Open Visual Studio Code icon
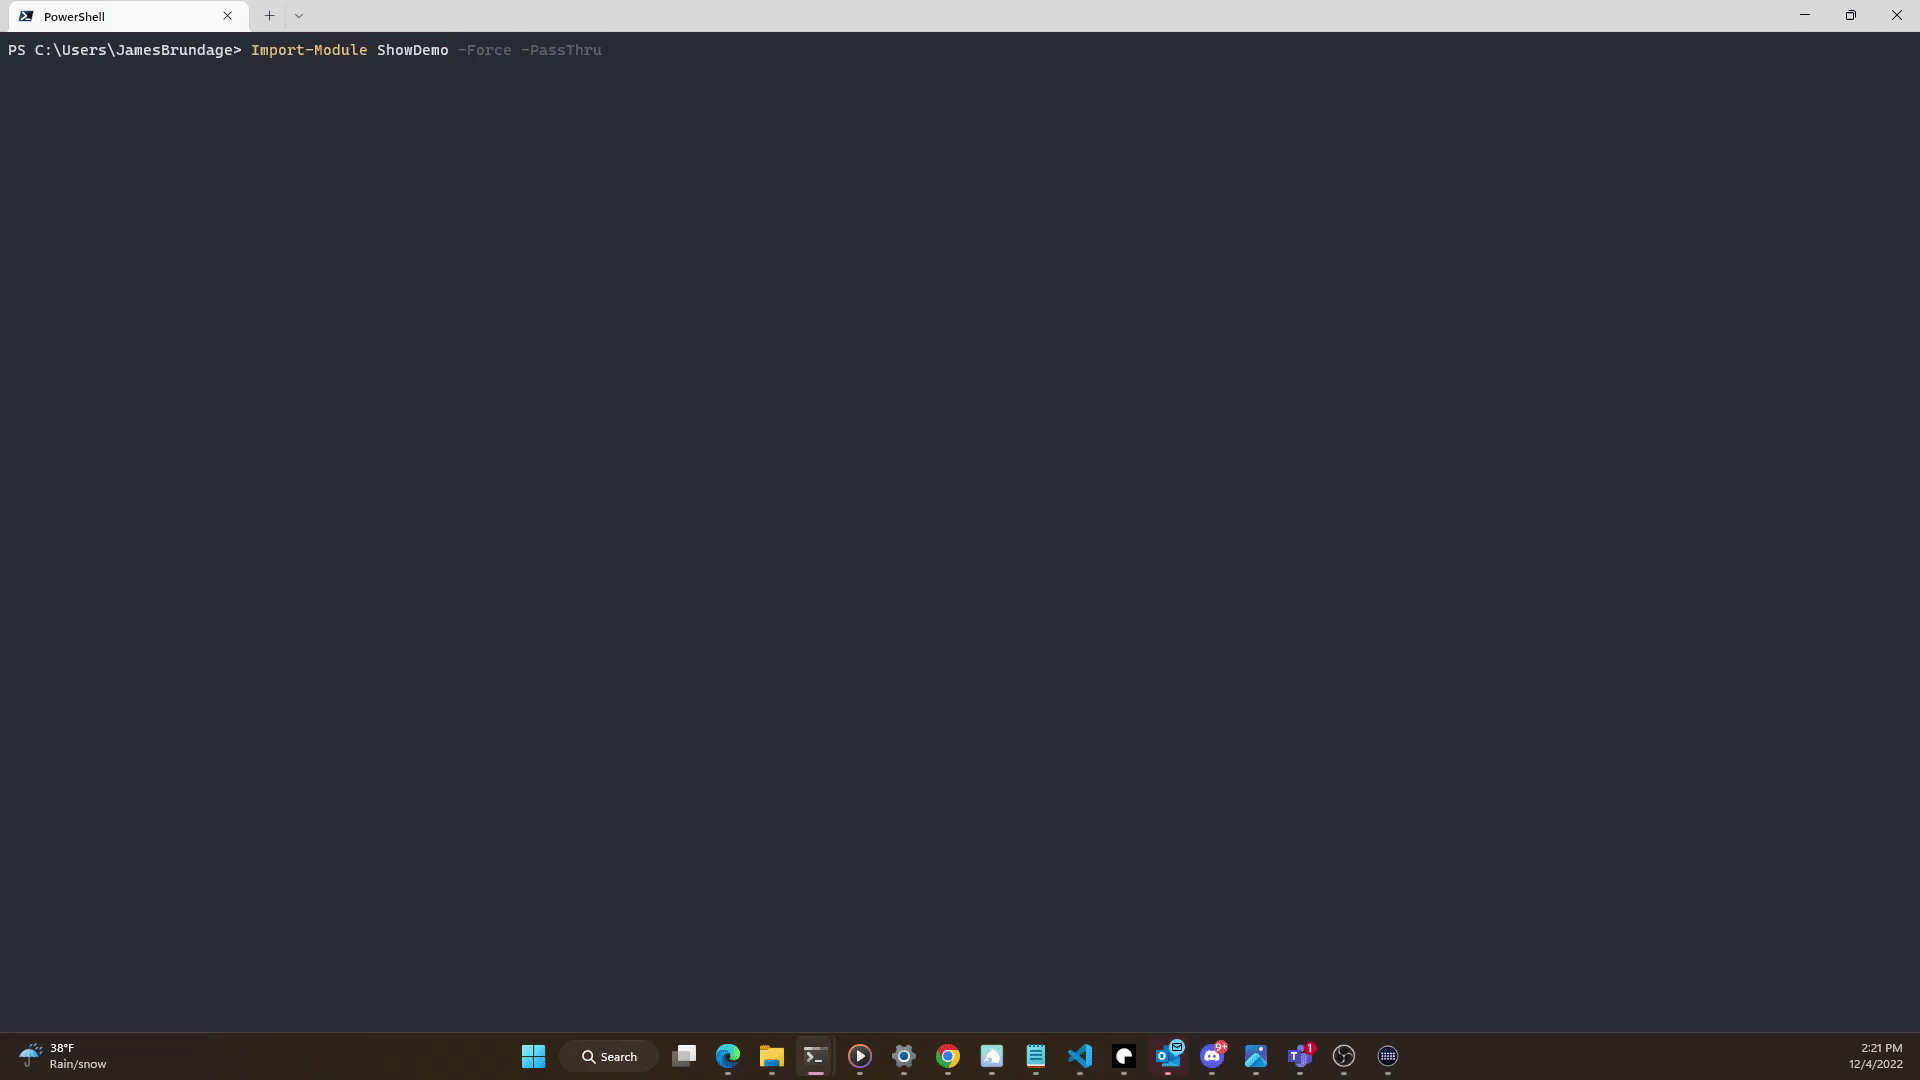This screenshot has width=1920, height=1080. tap(1080, 1055)
